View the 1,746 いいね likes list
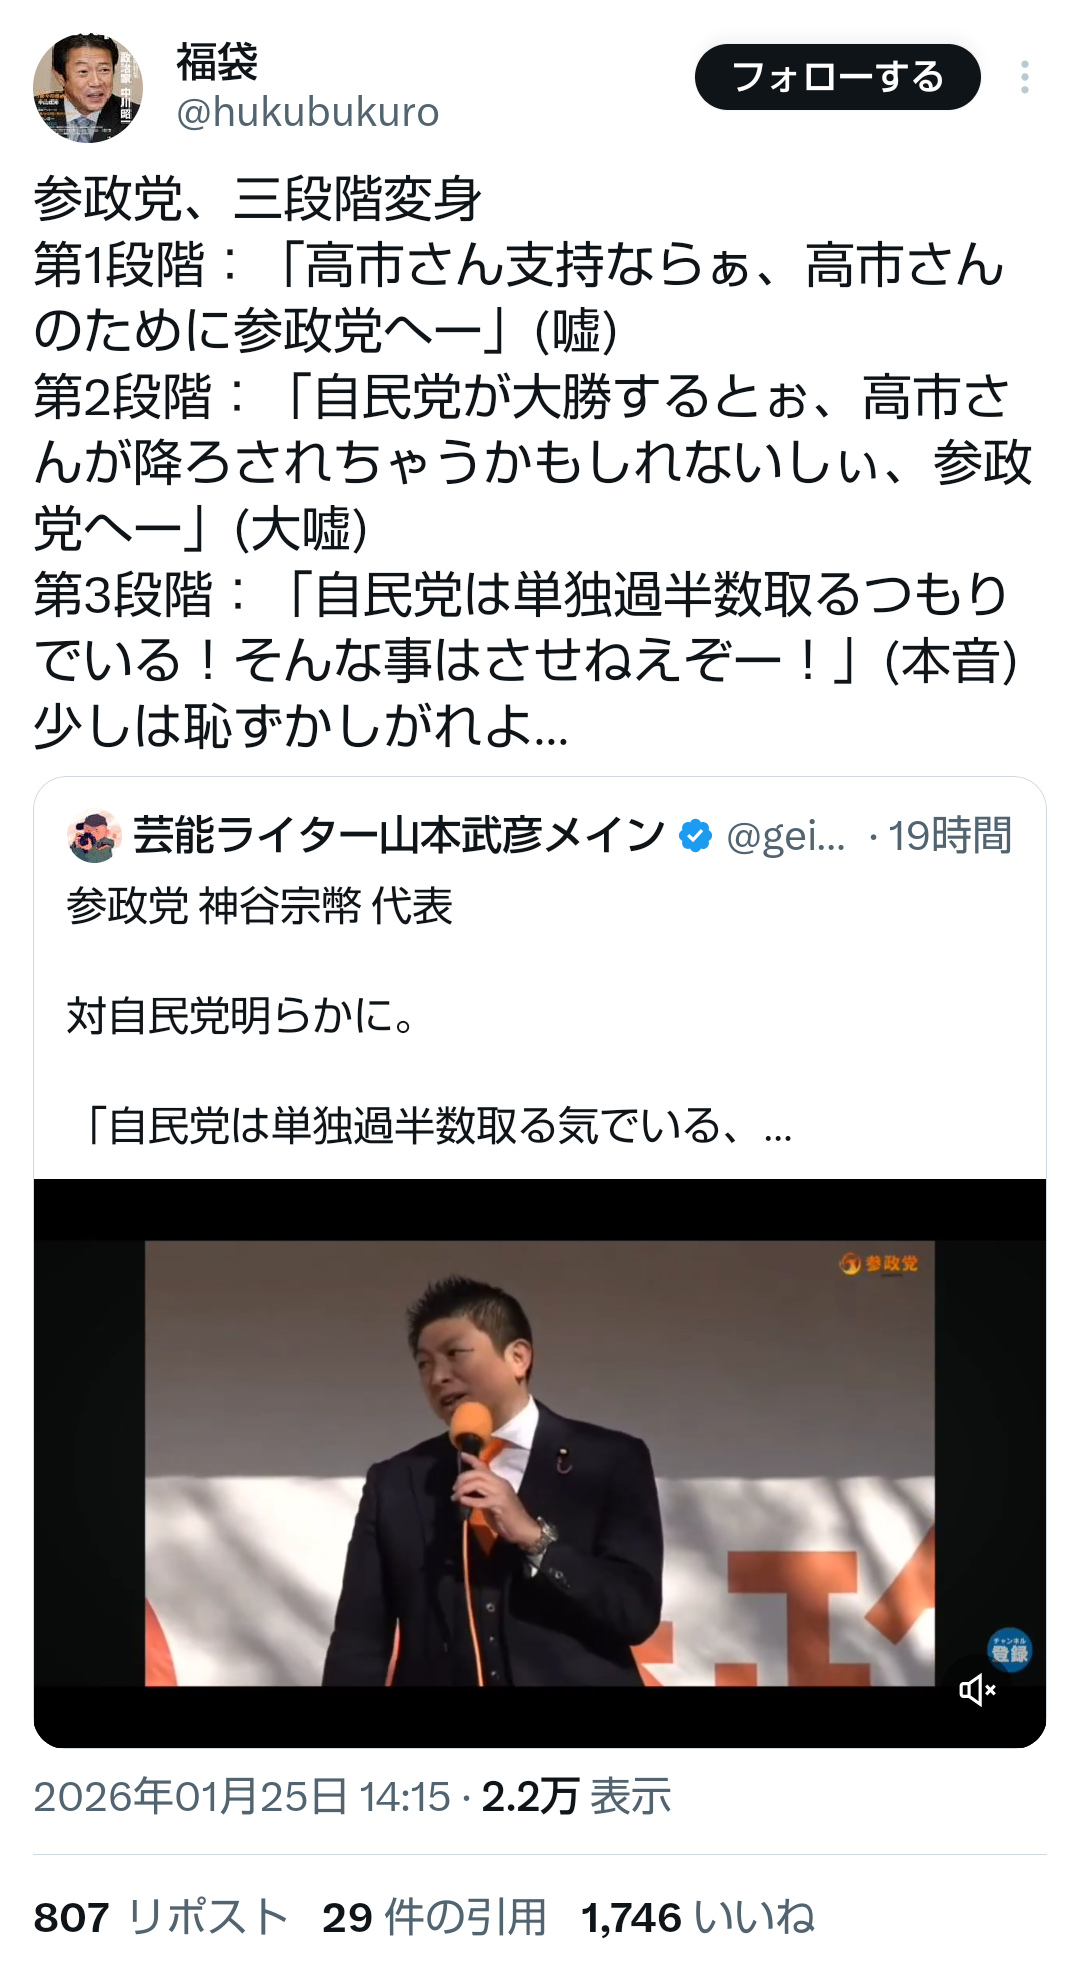Image resolution: width=1080 pixels, height=1976 pixels. [x=698, y=1917]
